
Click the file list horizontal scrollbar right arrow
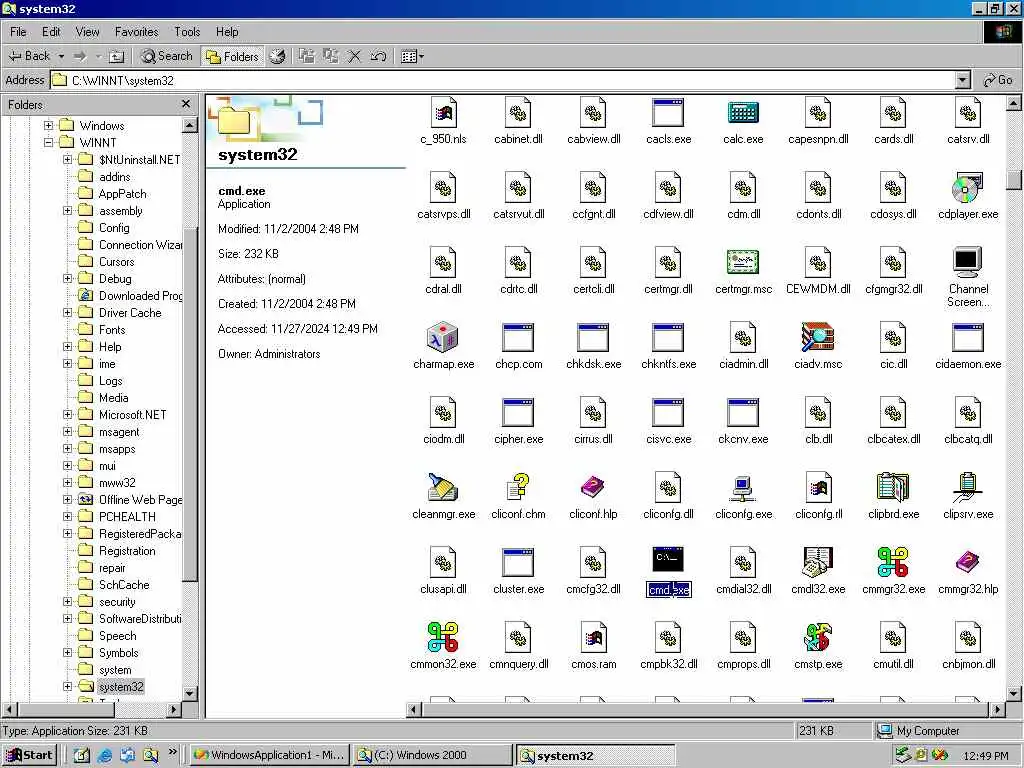[997, 709]
